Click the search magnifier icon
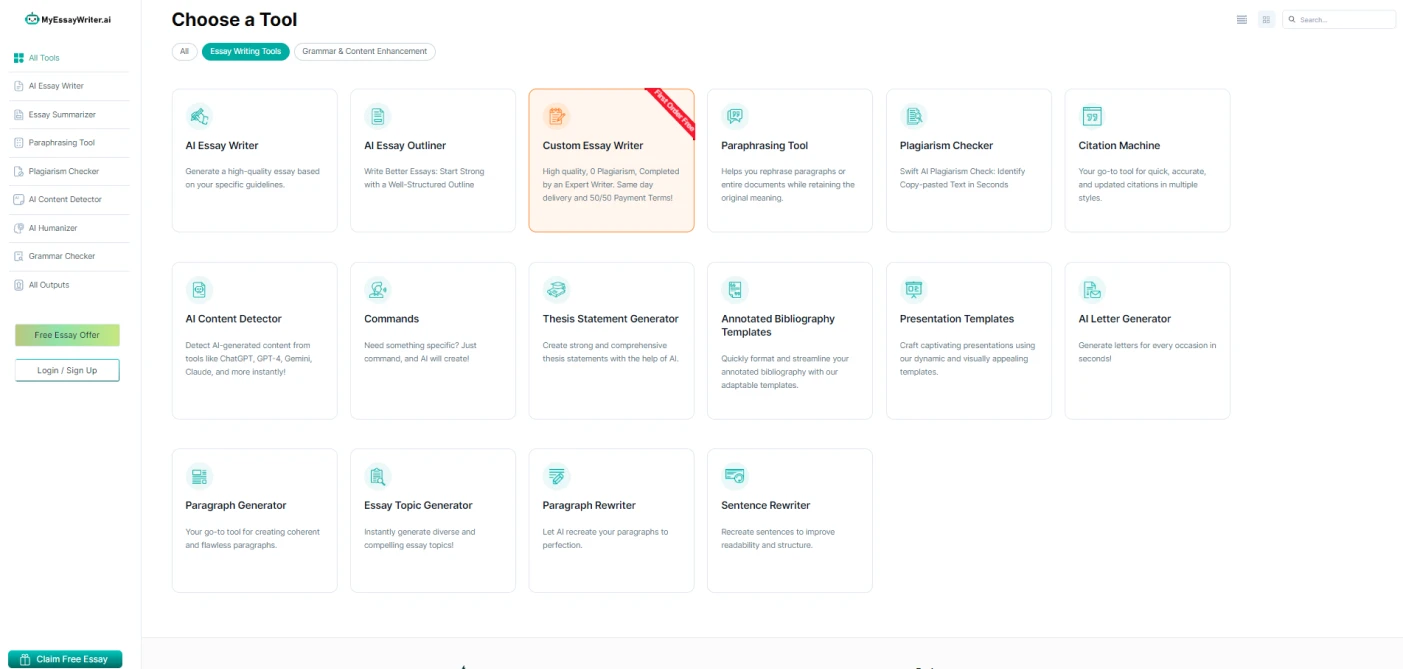 pos(1292,19)
